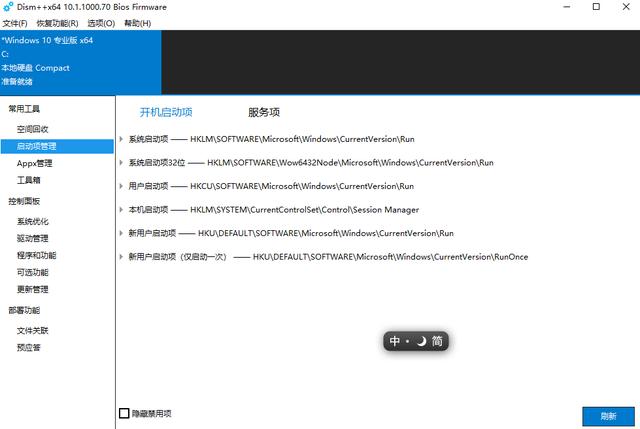Click the 刷新 refresh button
The height and width of the screenshot is (429, 640).
click(x=608, y=416)
